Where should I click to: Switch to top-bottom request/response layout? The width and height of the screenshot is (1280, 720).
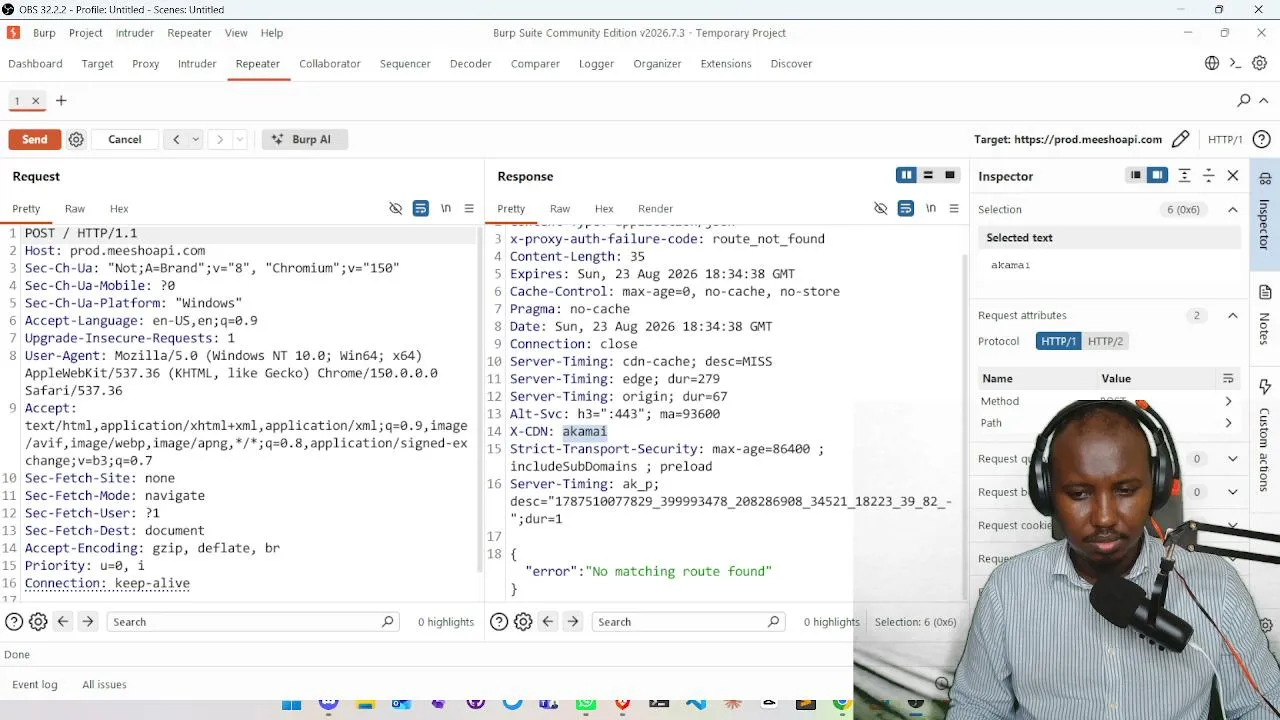[928, 176]
